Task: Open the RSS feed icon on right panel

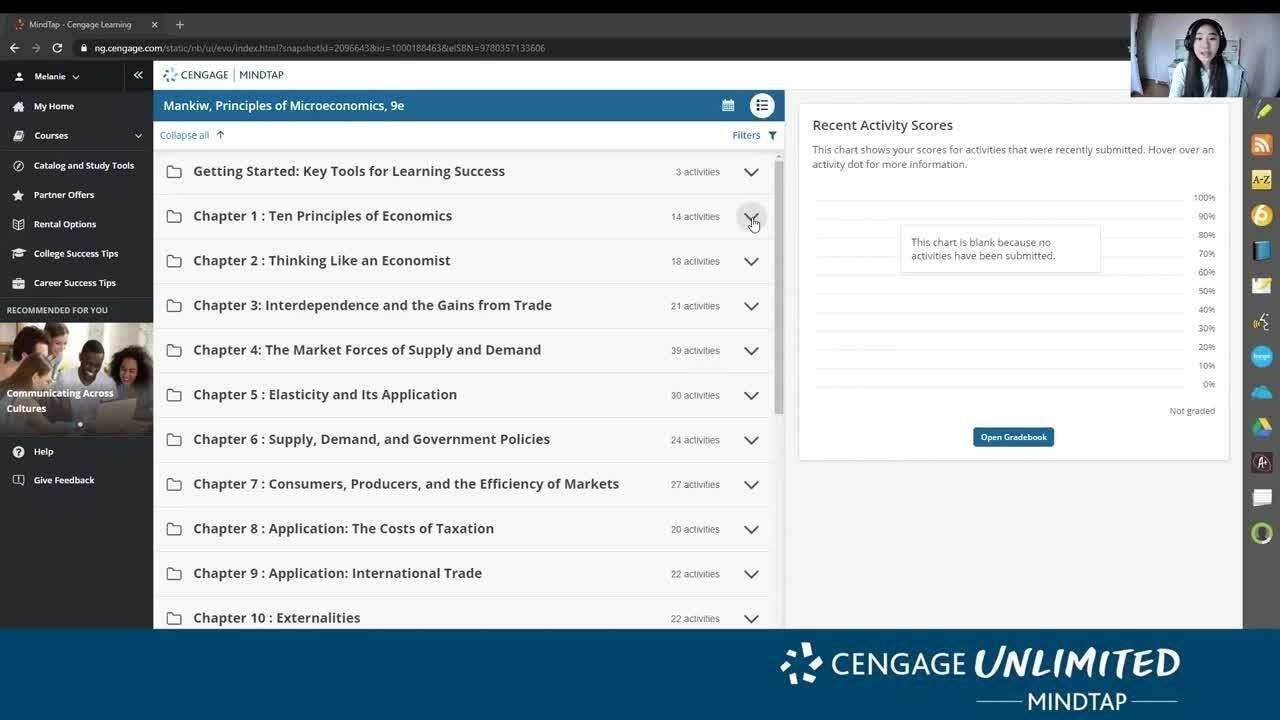Action: [1261, 145]
